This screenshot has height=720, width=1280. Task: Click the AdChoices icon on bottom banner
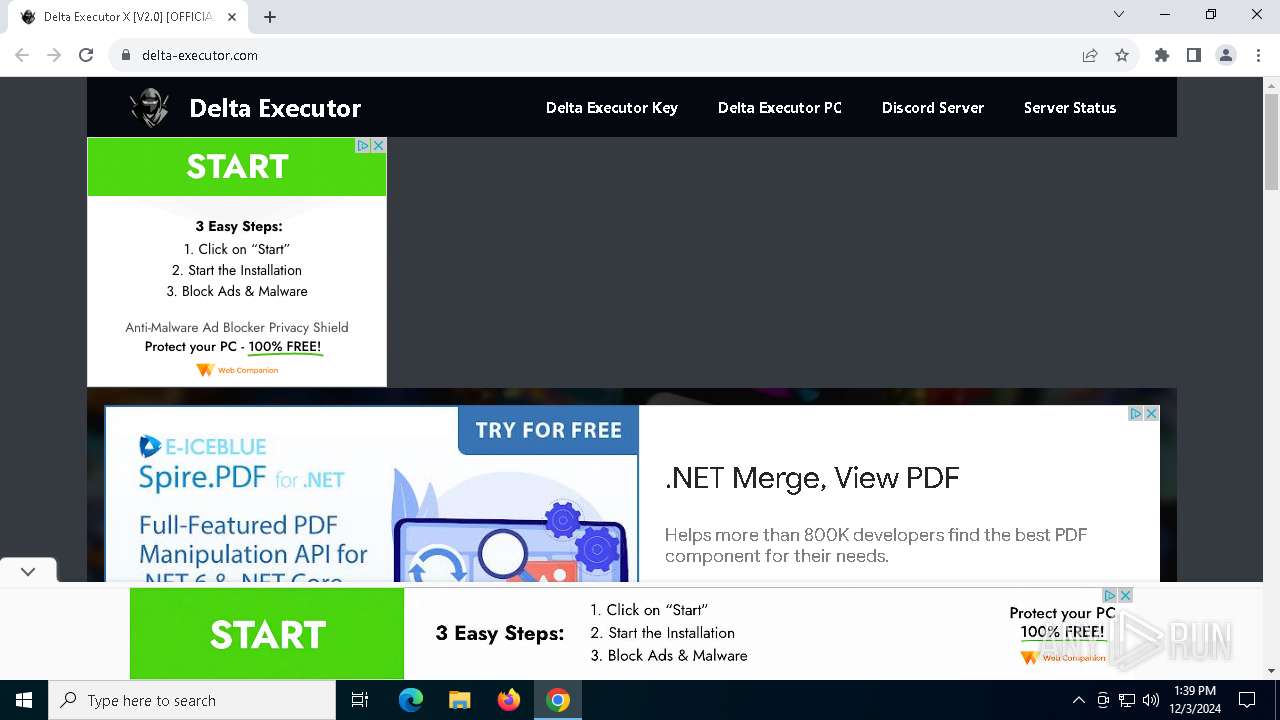[1110, 595]
